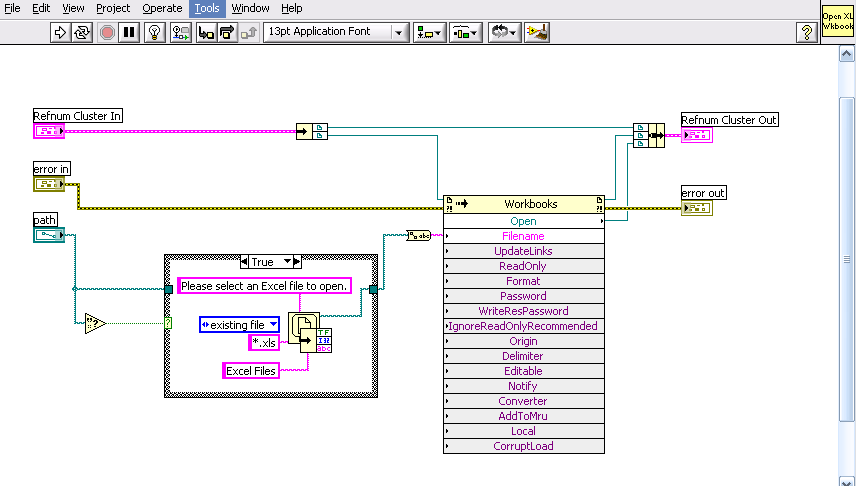Click the Format parameter row
The height and width of the screenshot is (486, 856).
pyautogui.click(x=524, y=281)
